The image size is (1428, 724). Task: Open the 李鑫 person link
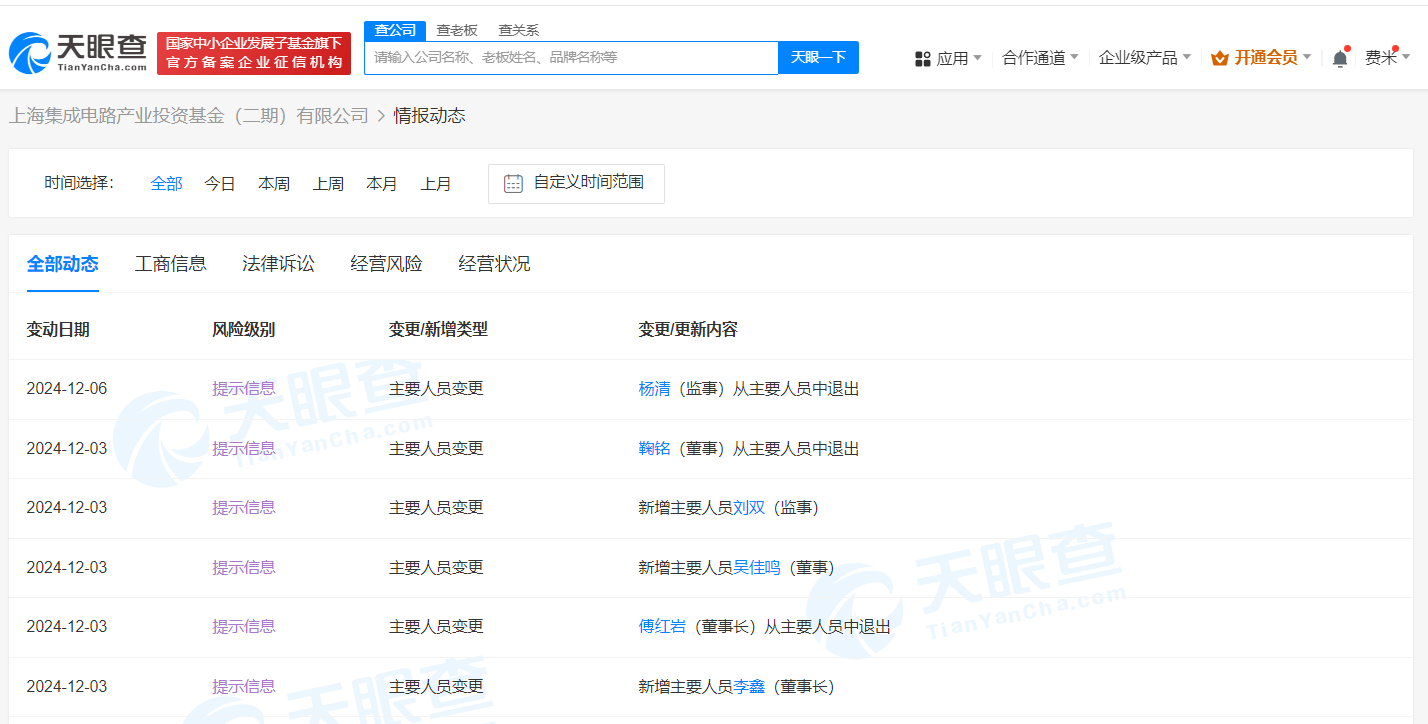[749, 687]
